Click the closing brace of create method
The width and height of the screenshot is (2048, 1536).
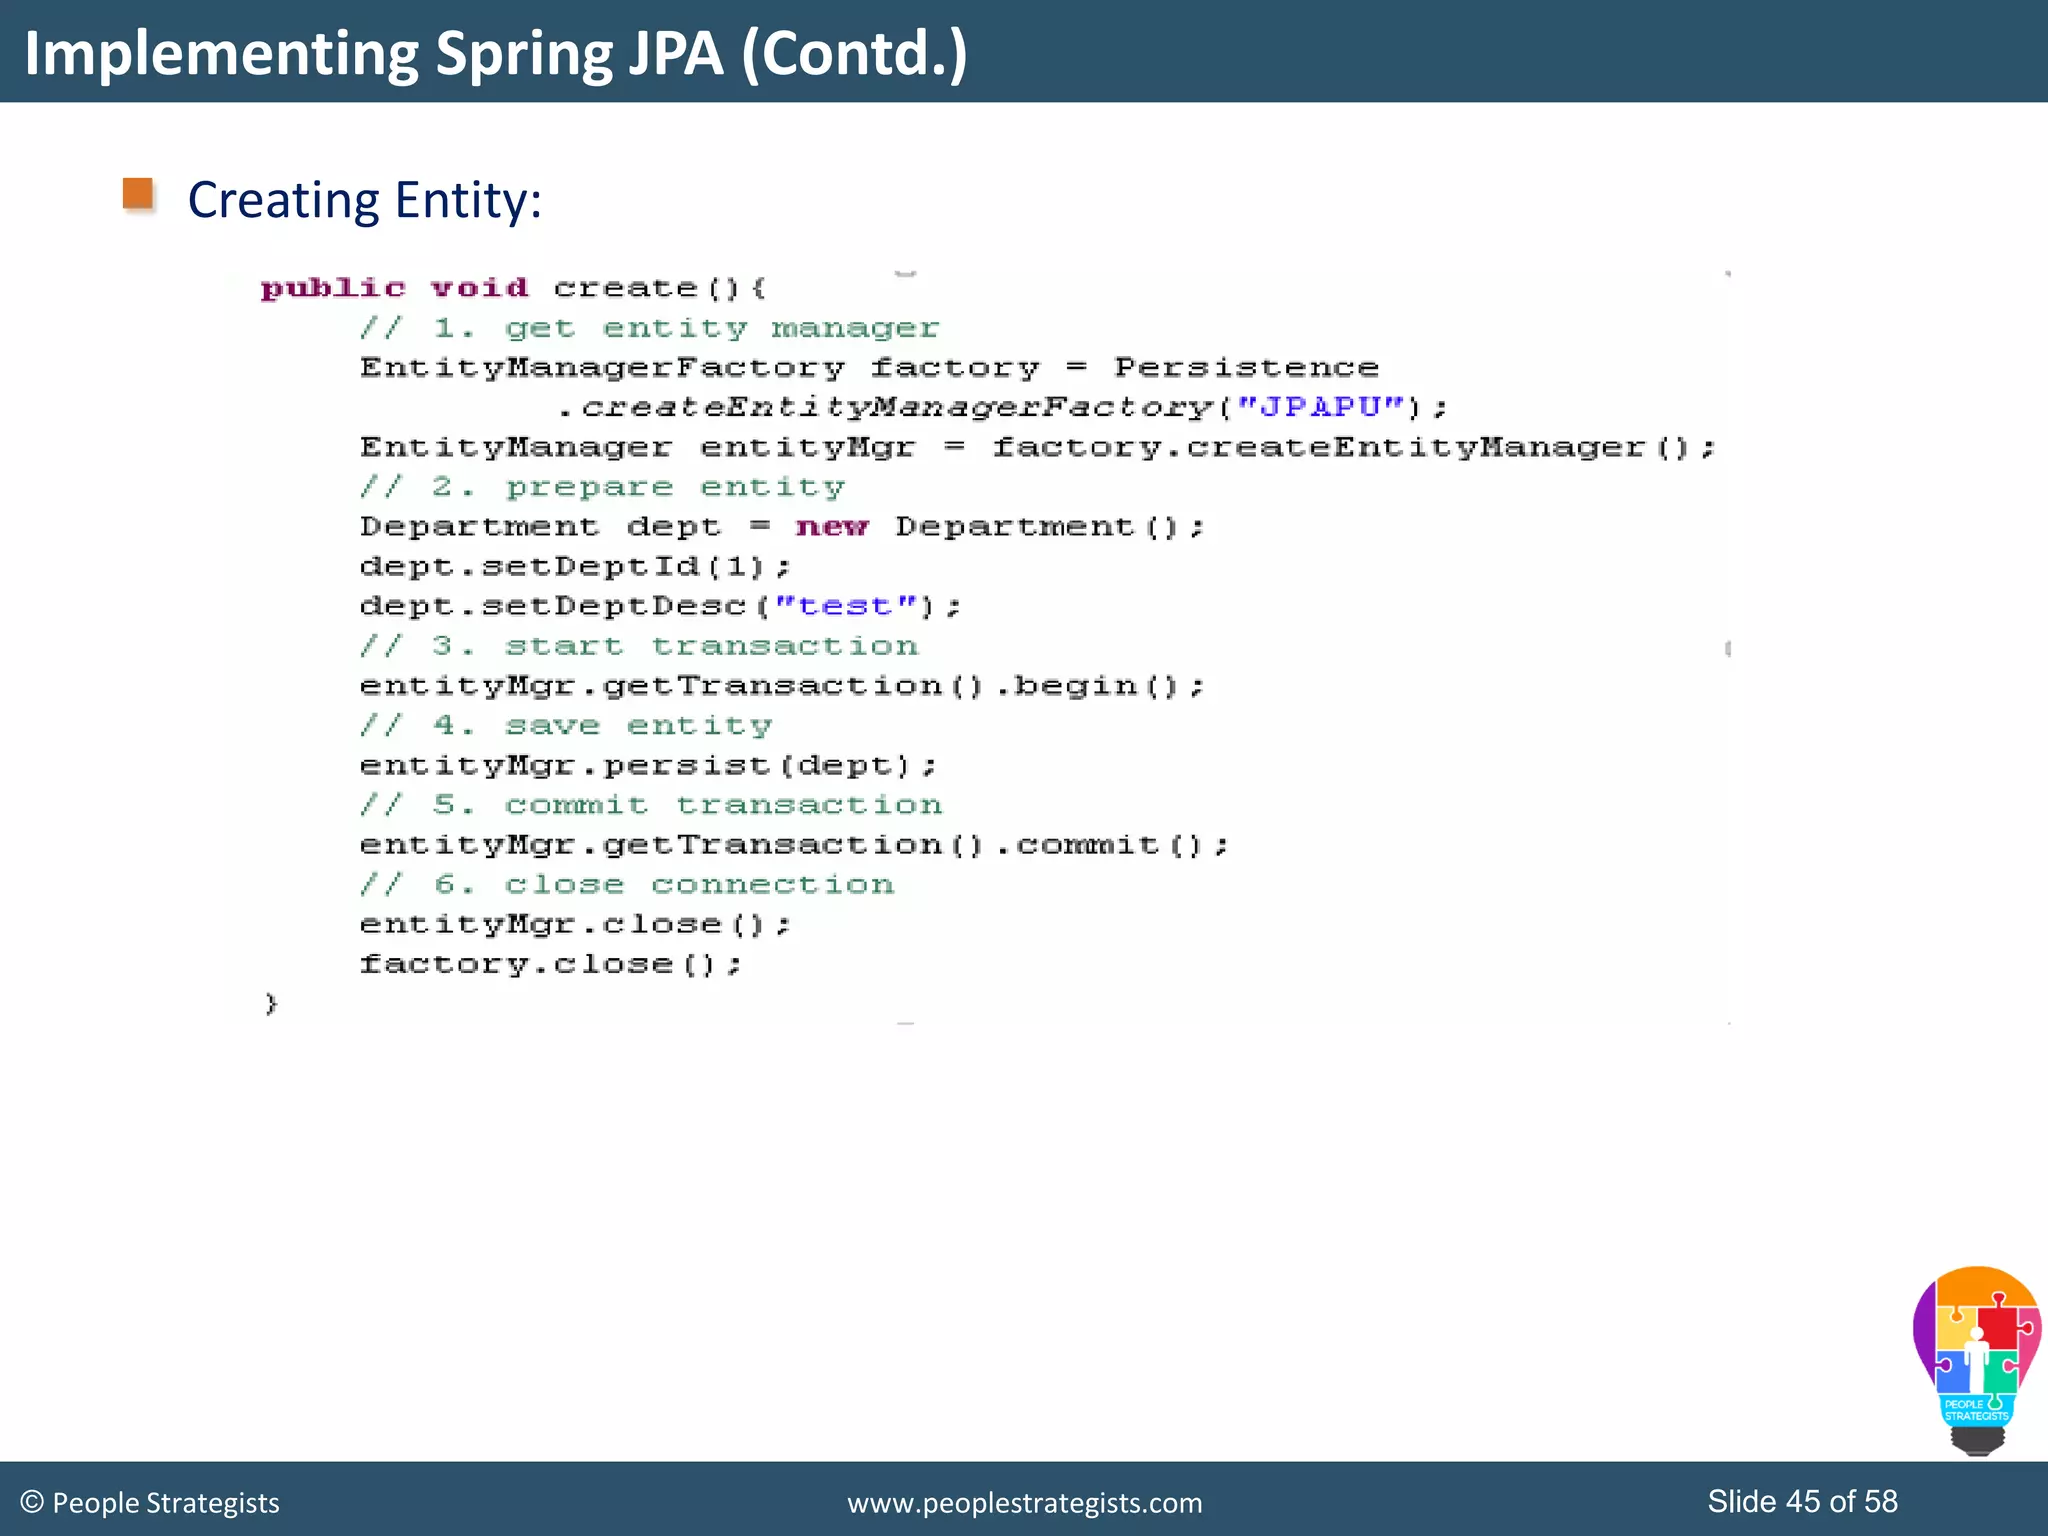(271, 1003)
